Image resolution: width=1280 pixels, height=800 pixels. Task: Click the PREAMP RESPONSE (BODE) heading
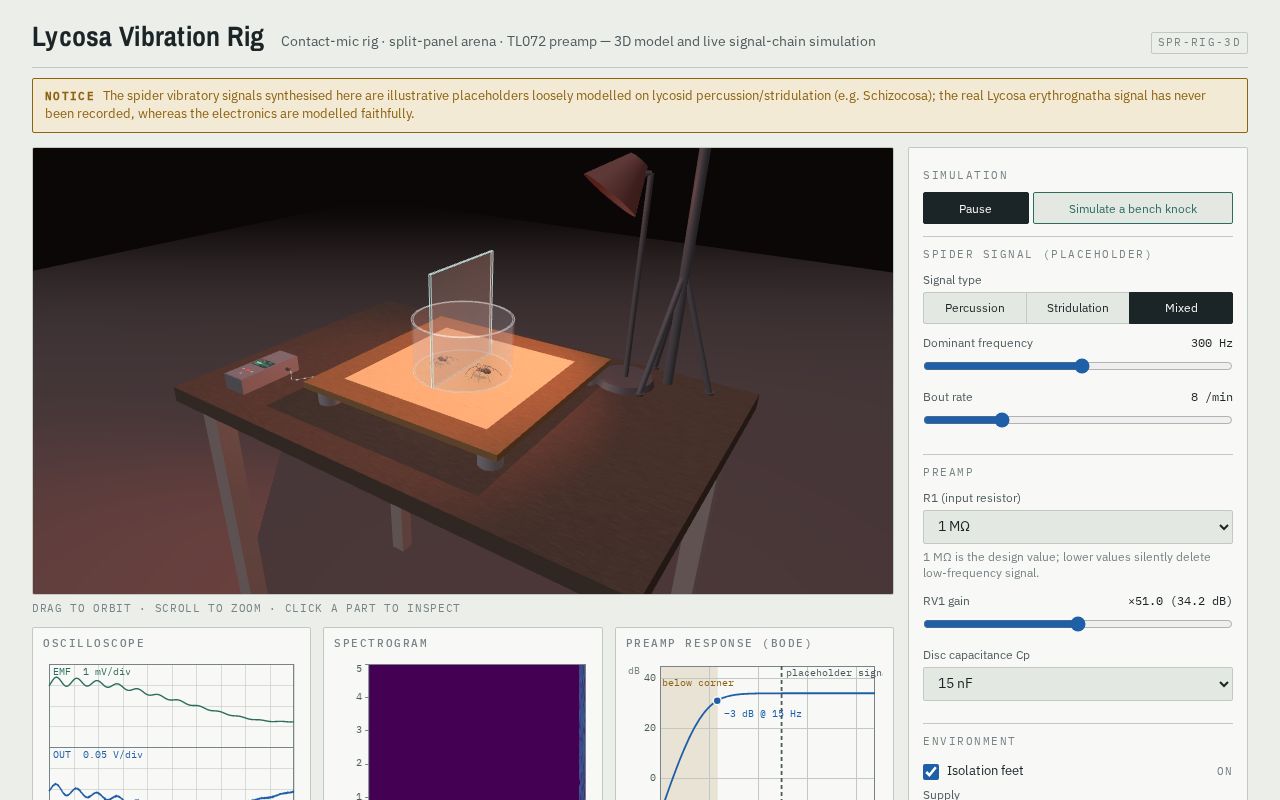click(x=719, y=643)
